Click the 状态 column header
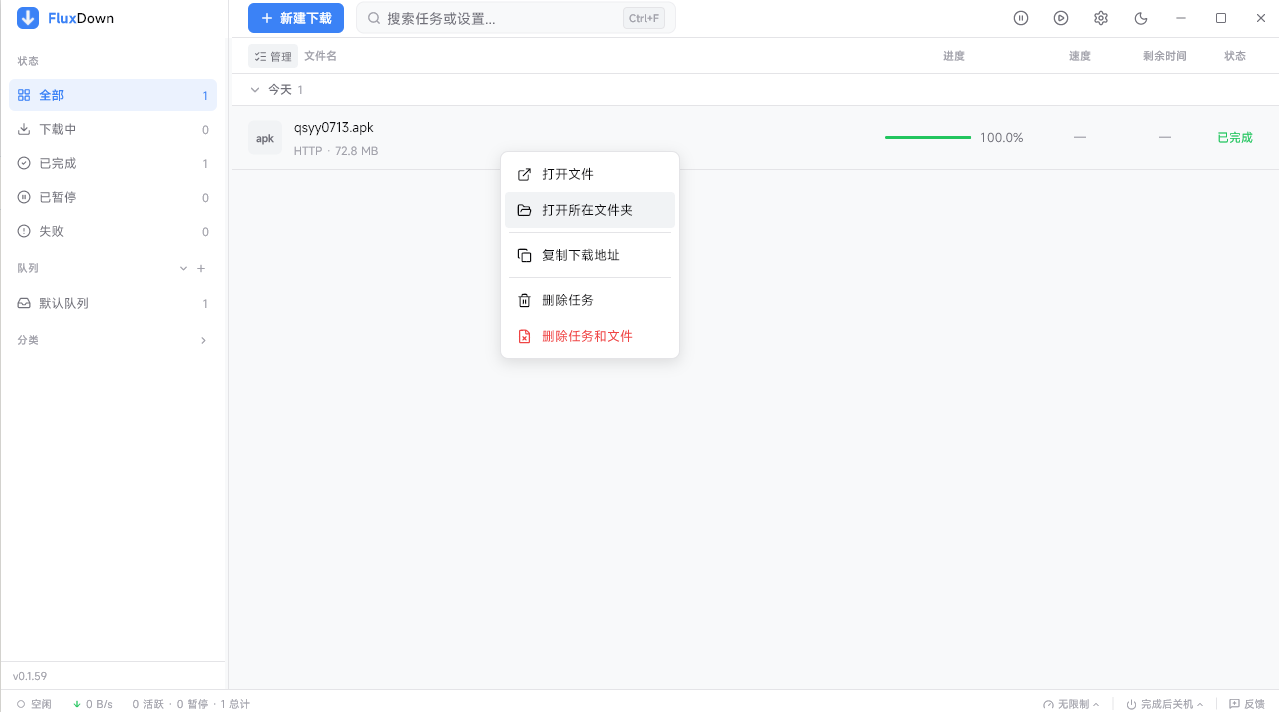1279x712 pixels. click(1235, 56)
